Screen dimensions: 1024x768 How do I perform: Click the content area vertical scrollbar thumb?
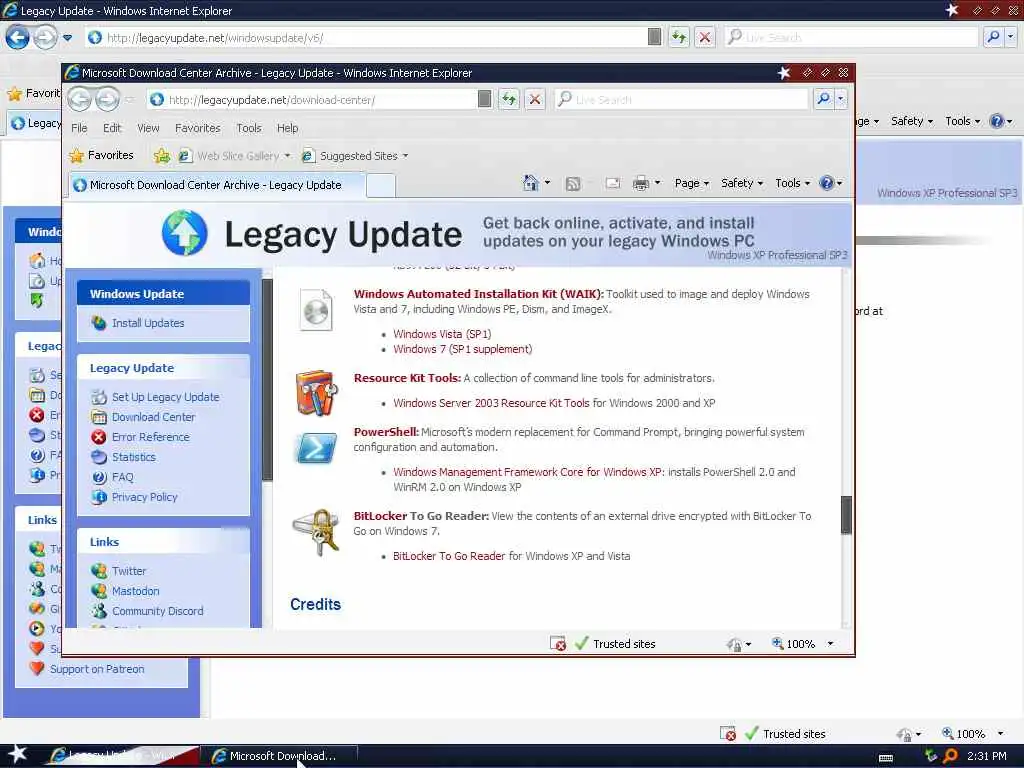click(846, 515)
